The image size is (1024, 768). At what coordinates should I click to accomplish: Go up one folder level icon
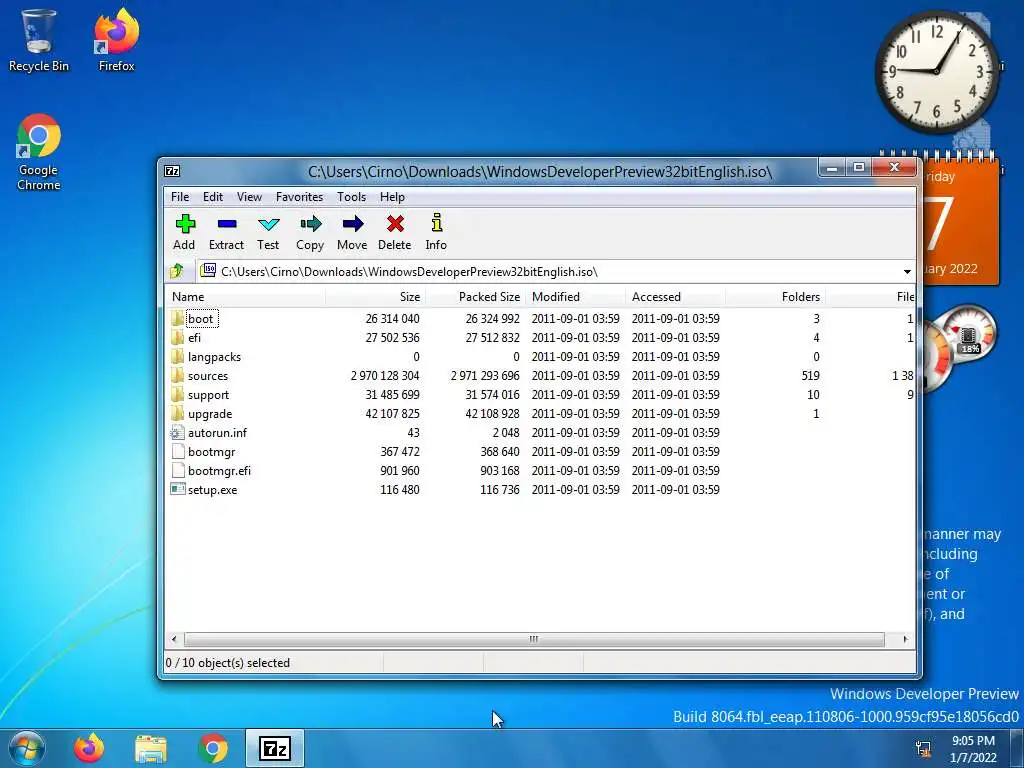pos(176,271)
